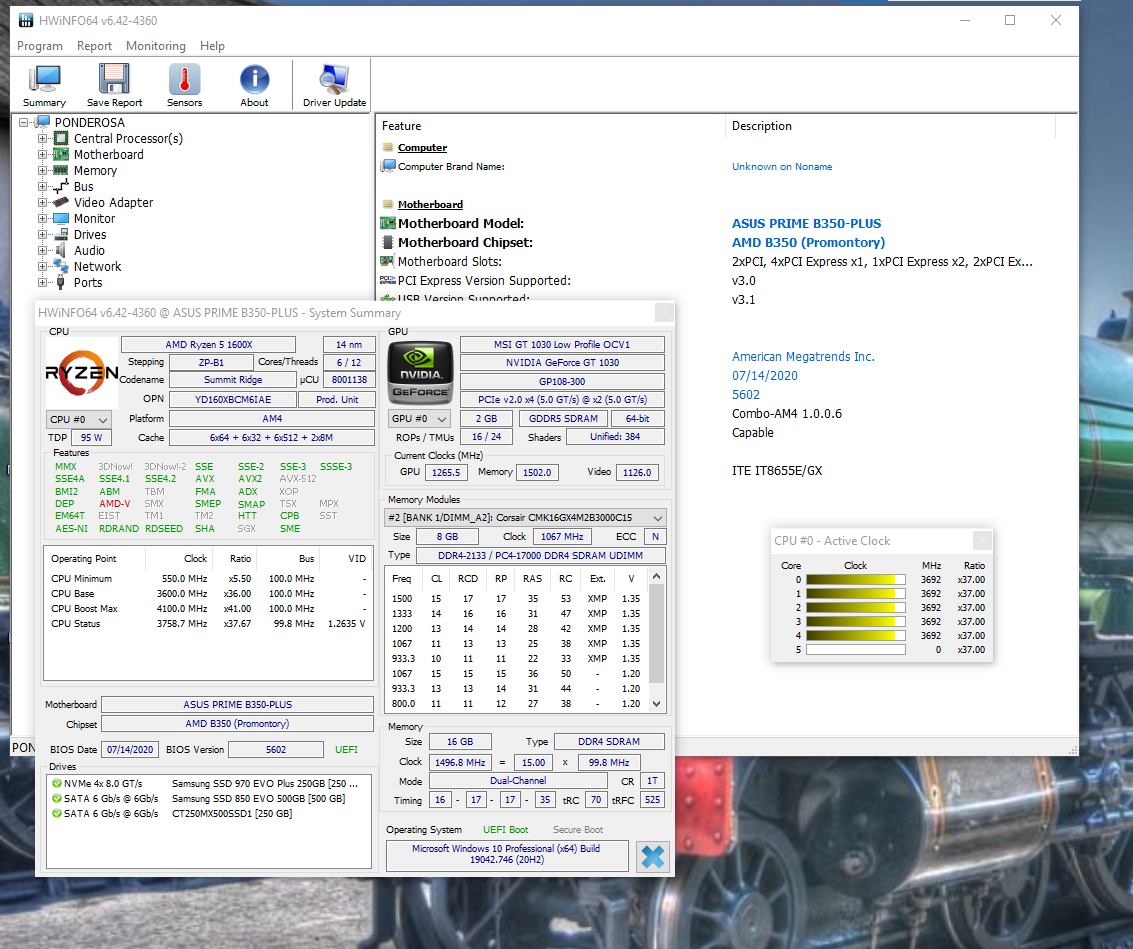
Task: Click the American Megatrends Inc. link
Action: pyautogui.click(x=803, y=356)
